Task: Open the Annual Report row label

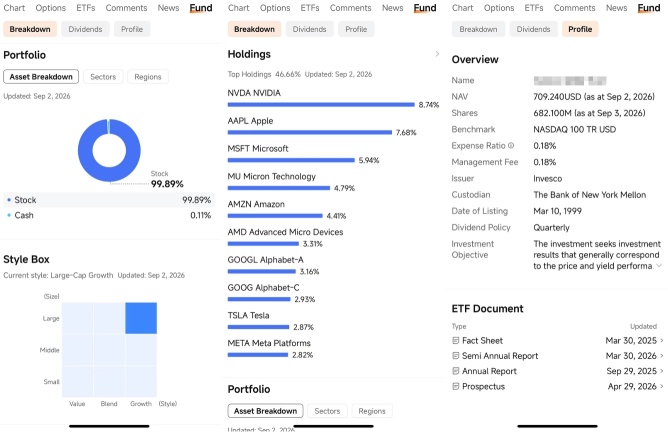Action: [x=489, y=371]
